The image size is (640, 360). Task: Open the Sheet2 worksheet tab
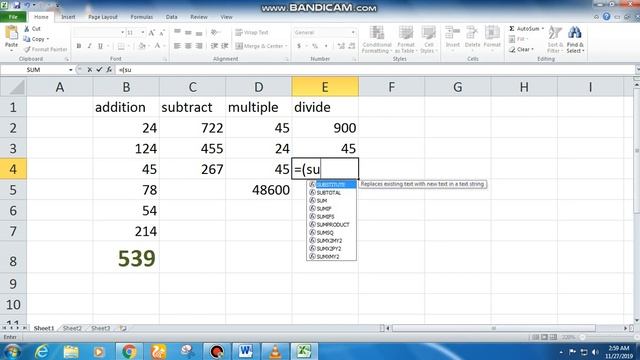point(72,328)
